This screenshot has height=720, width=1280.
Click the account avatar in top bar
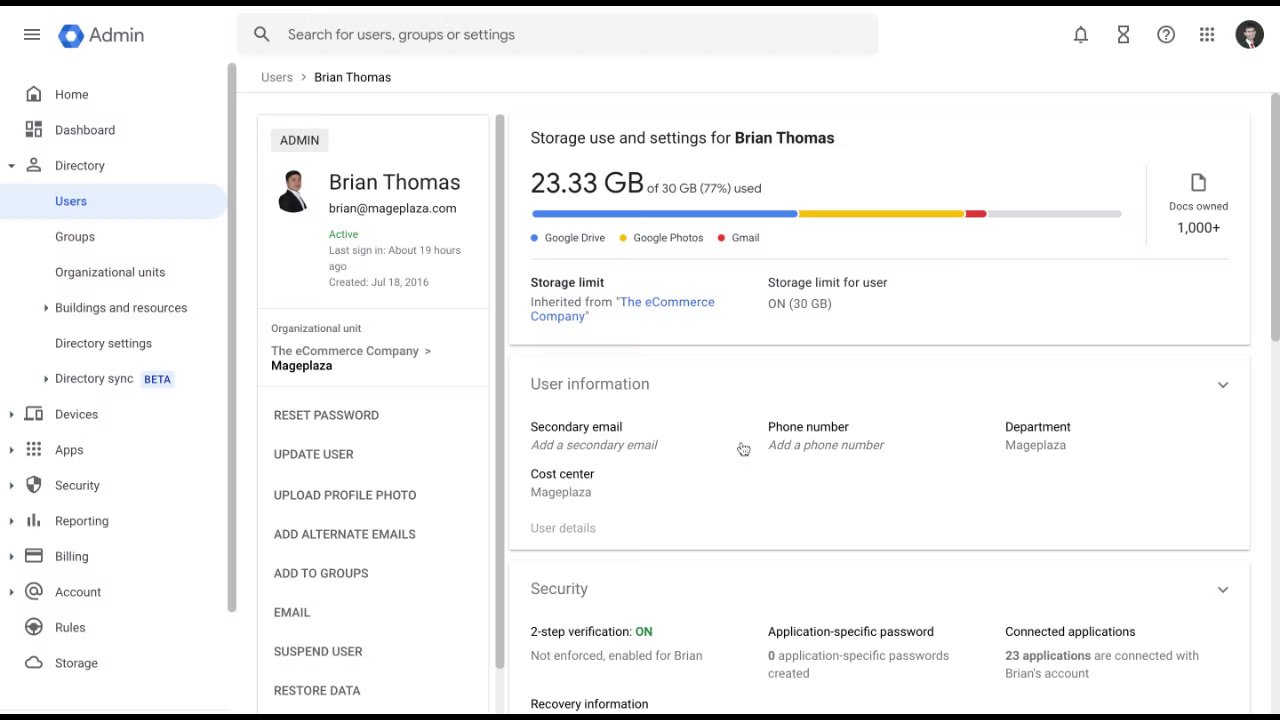[1249, 35]
